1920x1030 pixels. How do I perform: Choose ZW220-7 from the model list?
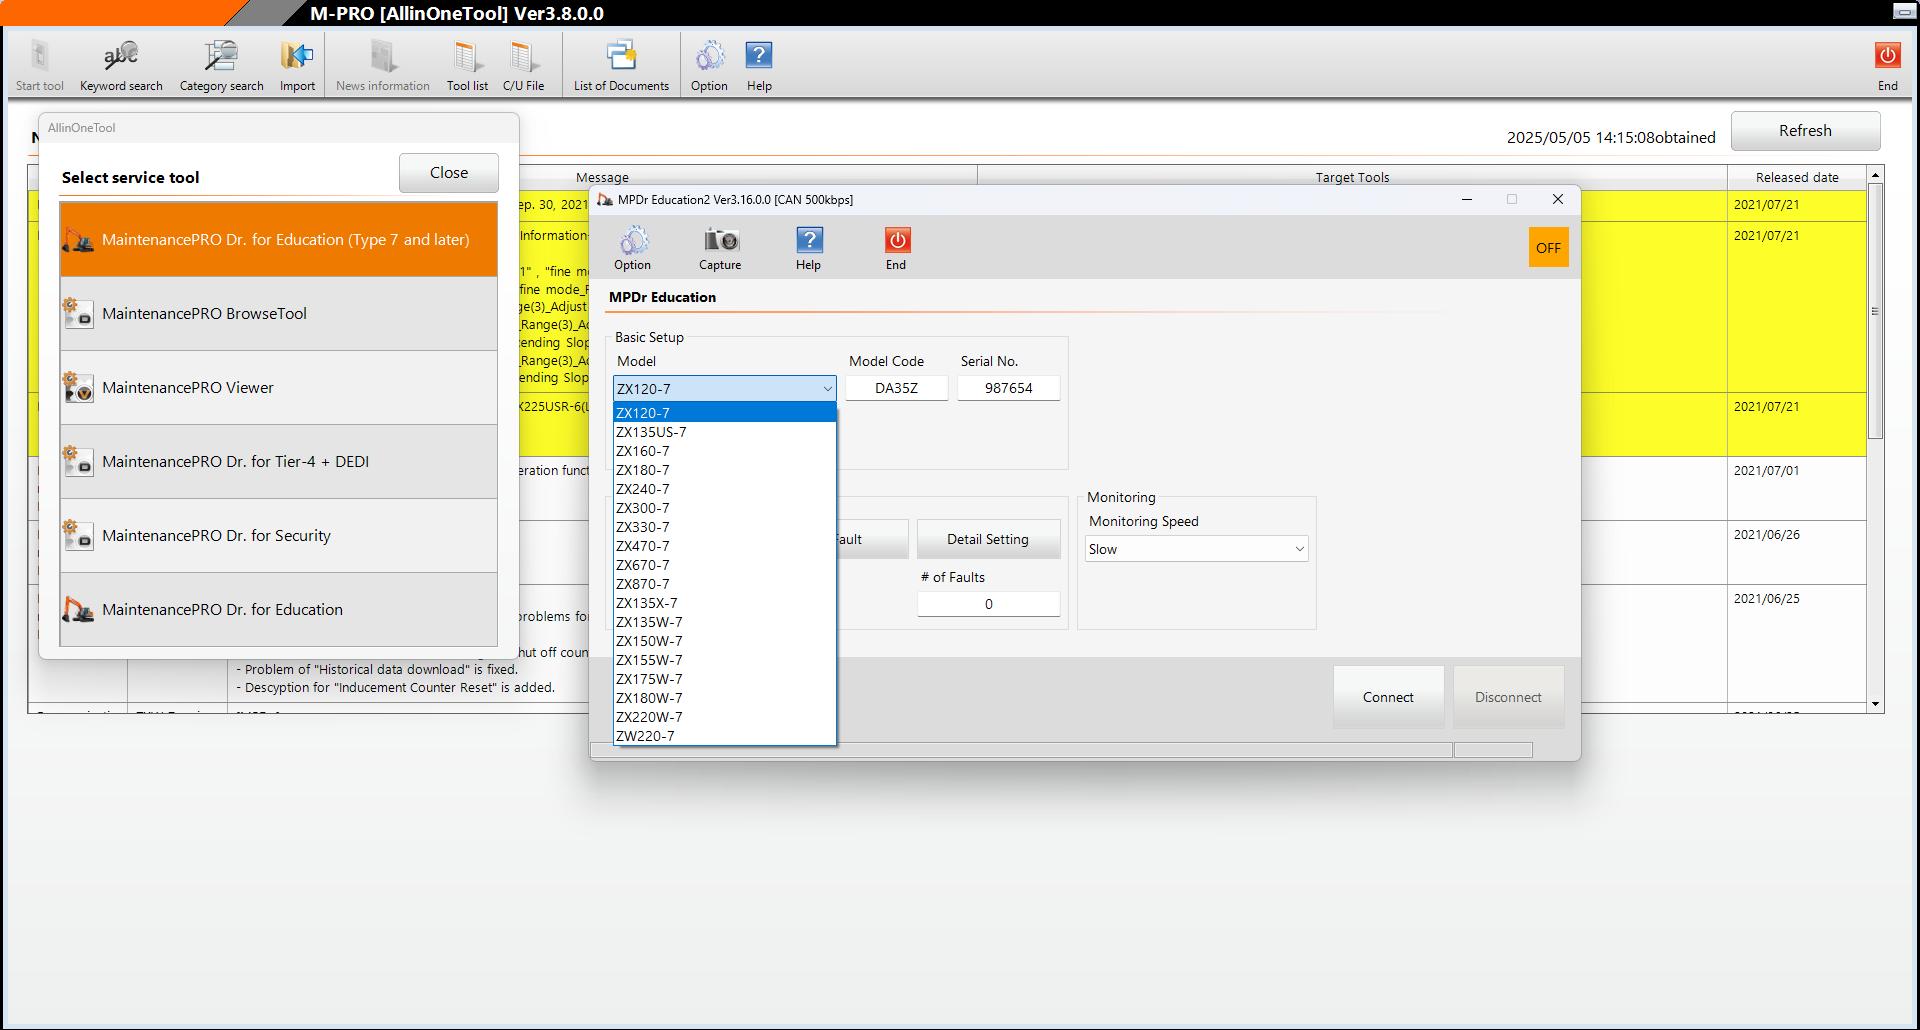(725, 736)
